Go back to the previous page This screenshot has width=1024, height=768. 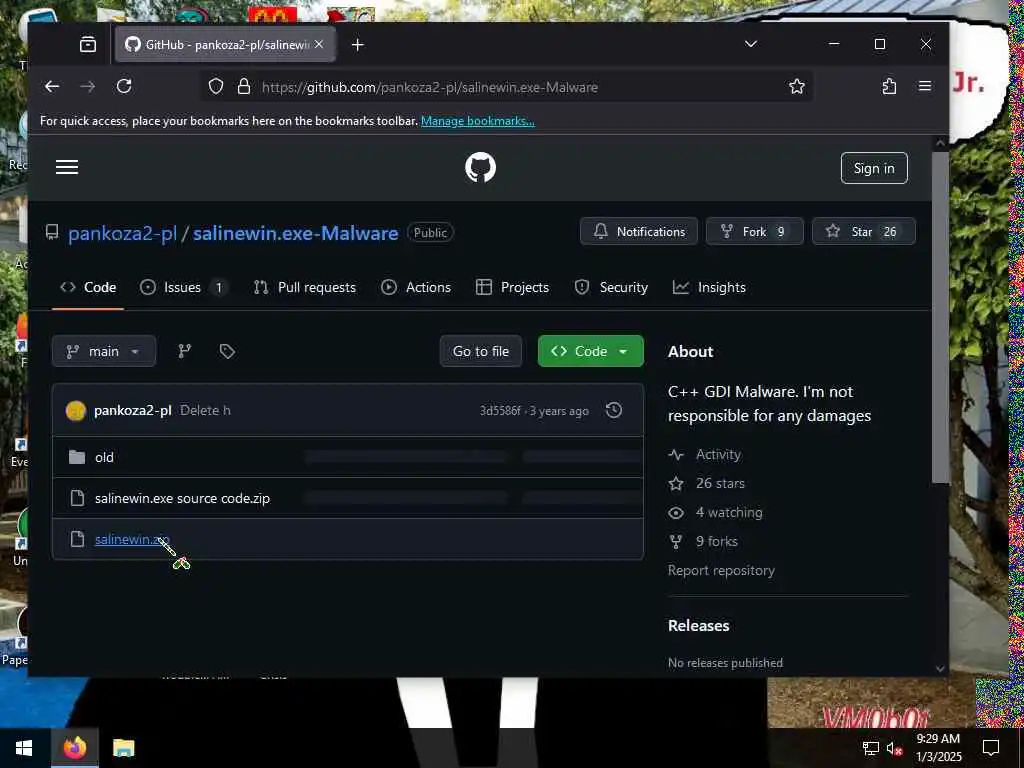click(52, 86)
